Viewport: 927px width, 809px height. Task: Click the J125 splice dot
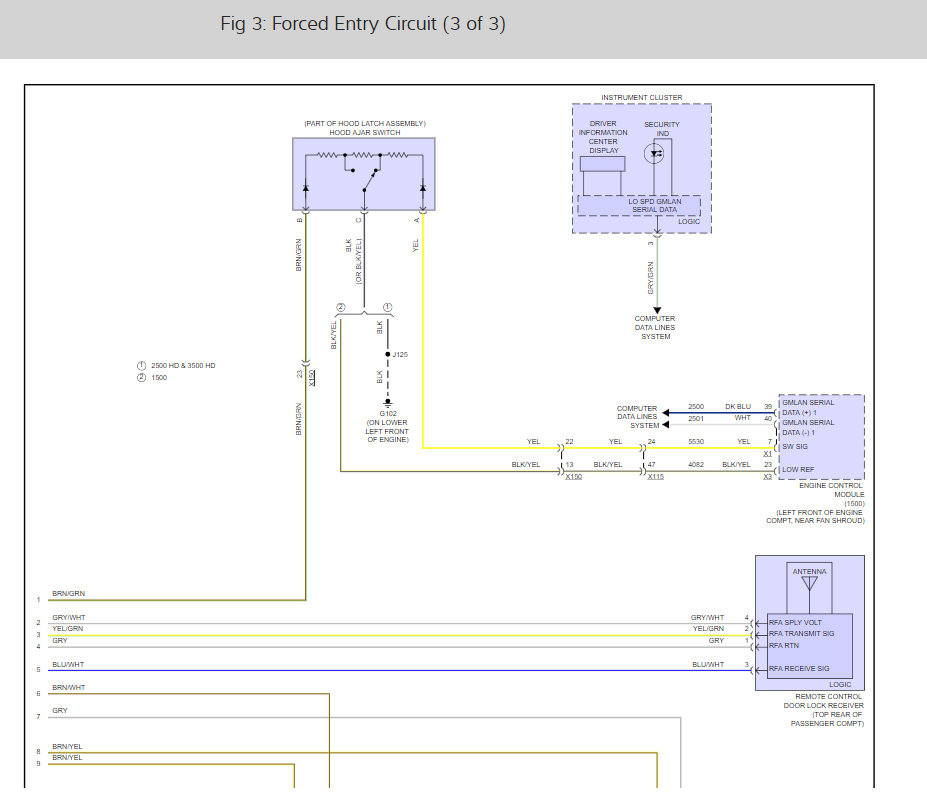(x=388, y=354)
